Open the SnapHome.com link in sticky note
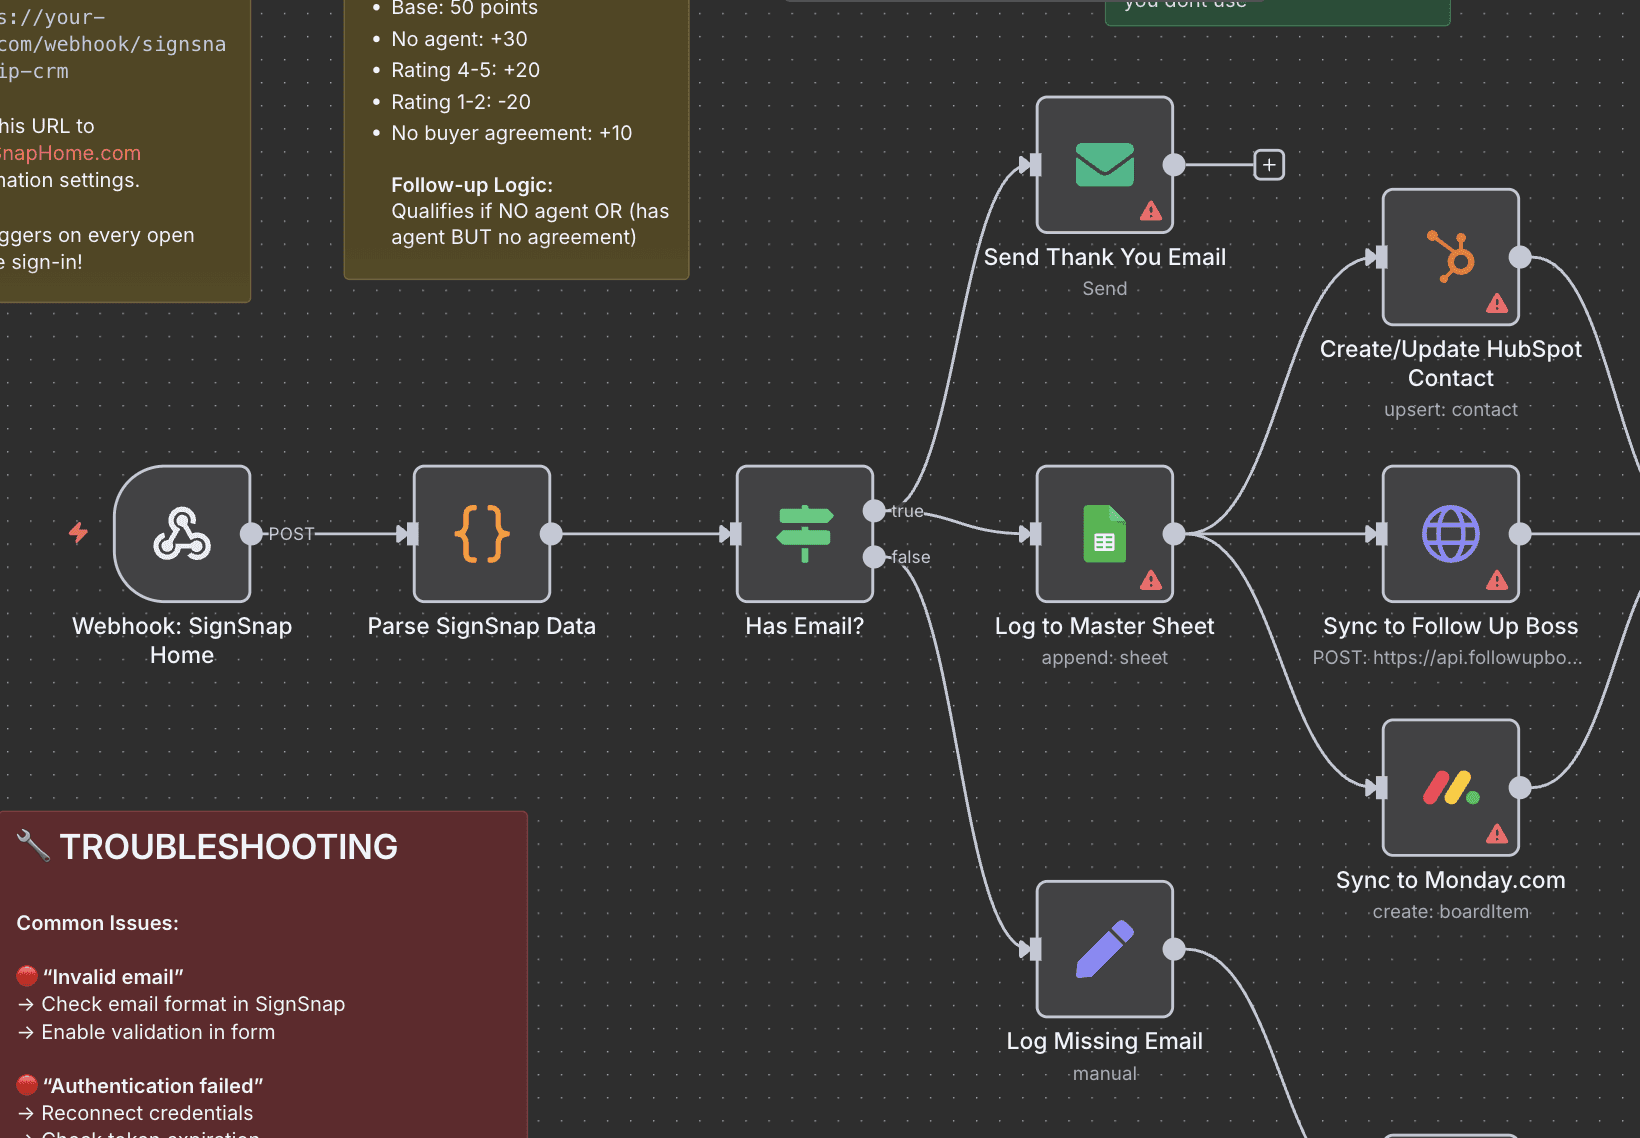This screenshot has height=1138, width=1640. (x=70, y=153)
